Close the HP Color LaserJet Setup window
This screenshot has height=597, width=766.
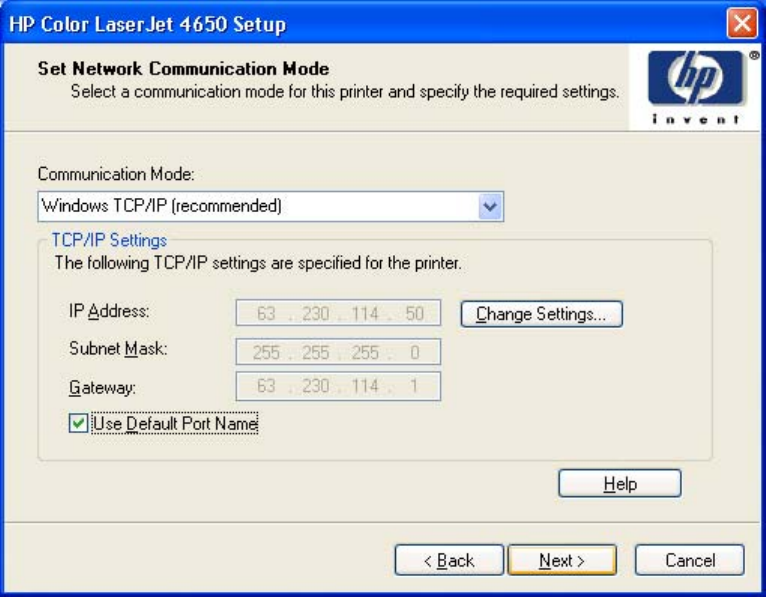(742, 23)
